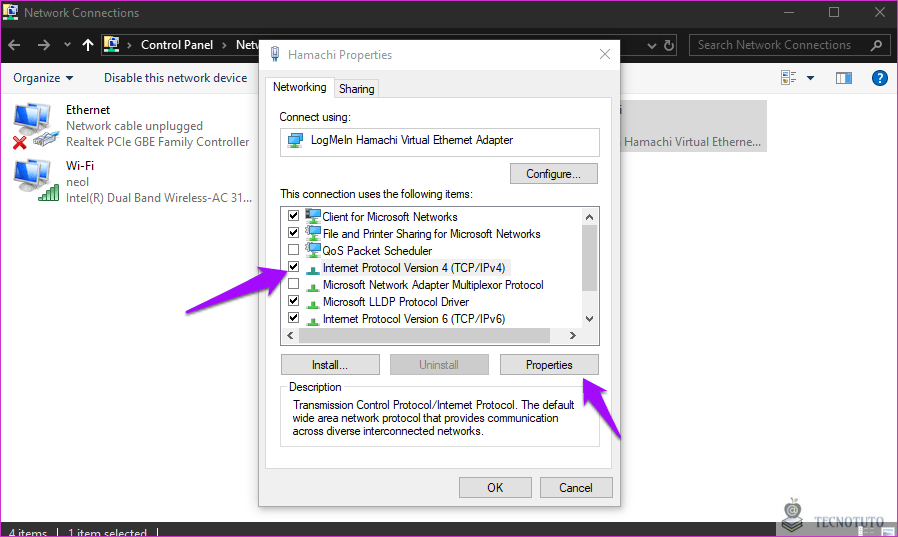The width and height of the screenshot is (898, 537).
Task: Click Multiplexor Protocol item icon
Action: (x=313, y=286)
